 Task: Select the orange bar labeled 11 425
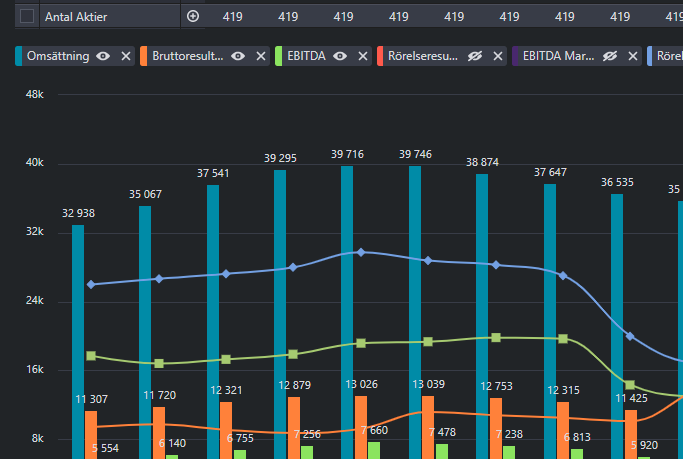coord(631,434)
